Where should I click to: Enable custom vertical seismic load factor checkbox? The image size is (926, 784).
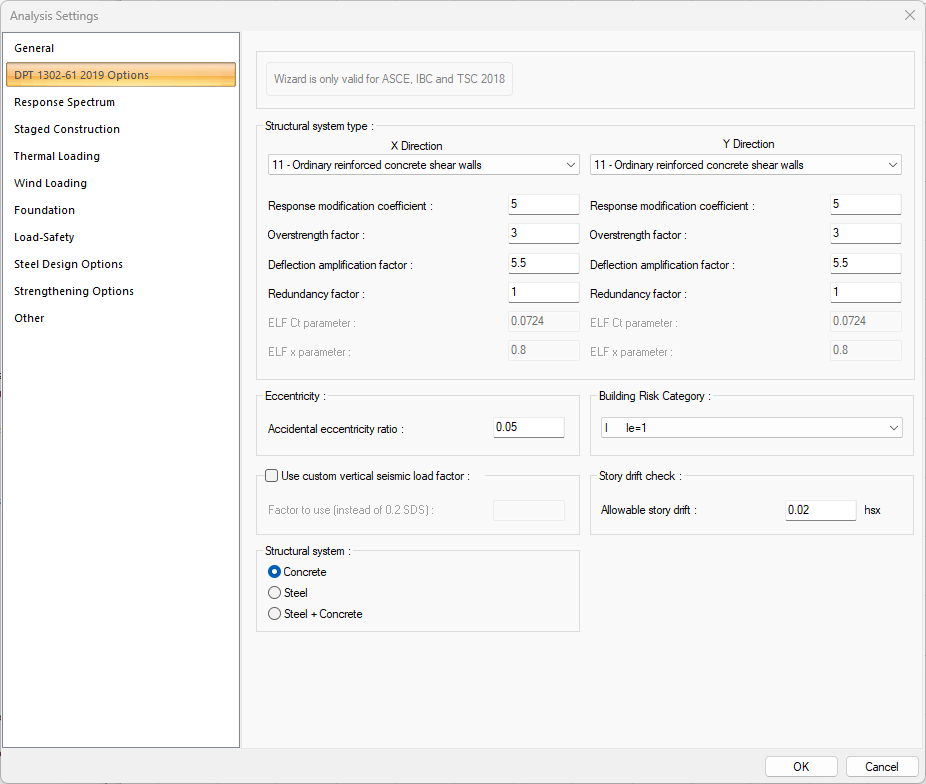pos(272,476)
